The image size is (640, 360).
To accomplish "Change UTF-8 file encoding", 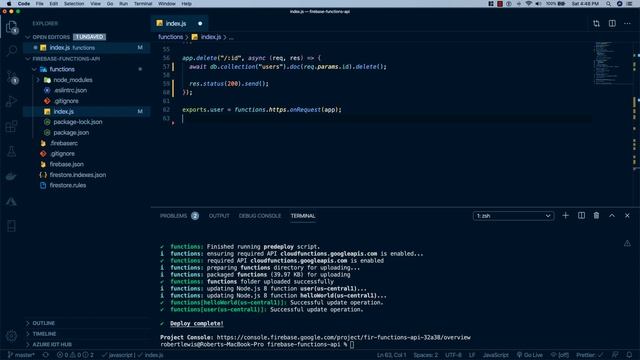I will (x=453, y=355).
